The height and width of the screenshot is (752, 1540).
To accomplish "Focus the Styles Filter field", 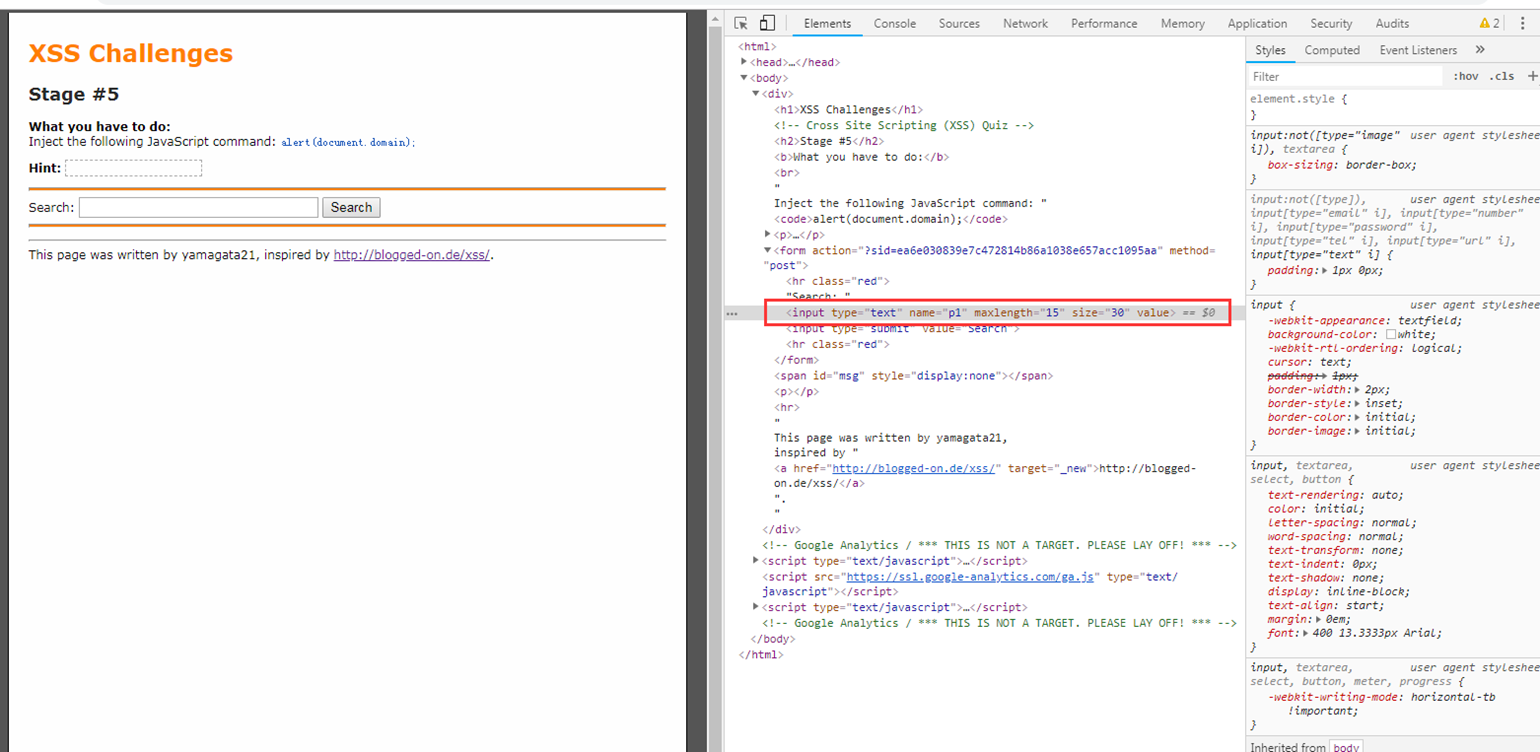I will coord(1347,76).
